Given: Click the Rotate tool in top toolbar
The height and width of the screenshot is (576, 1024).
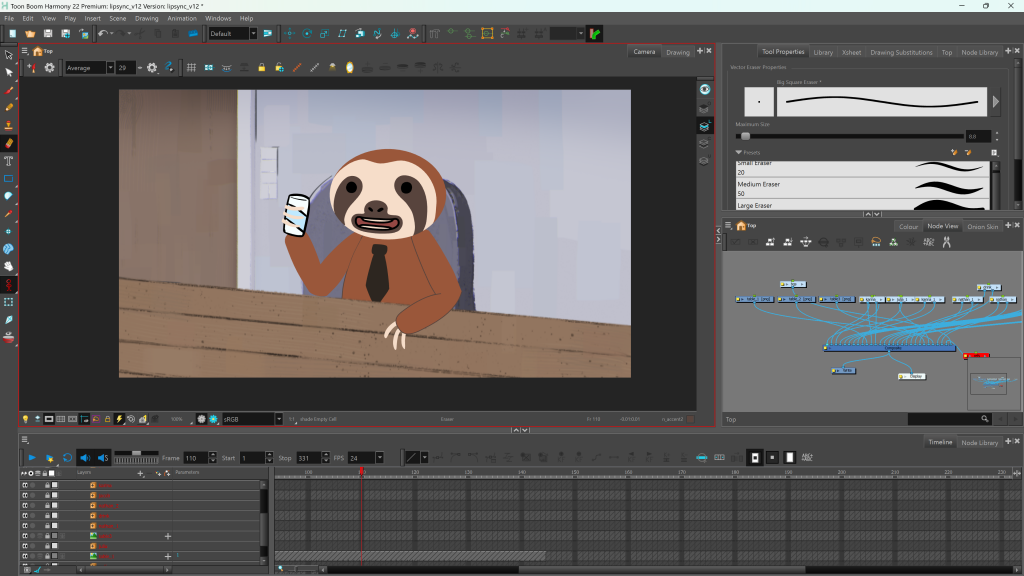Looking at the screenshot, I should (x=307, y=33).
